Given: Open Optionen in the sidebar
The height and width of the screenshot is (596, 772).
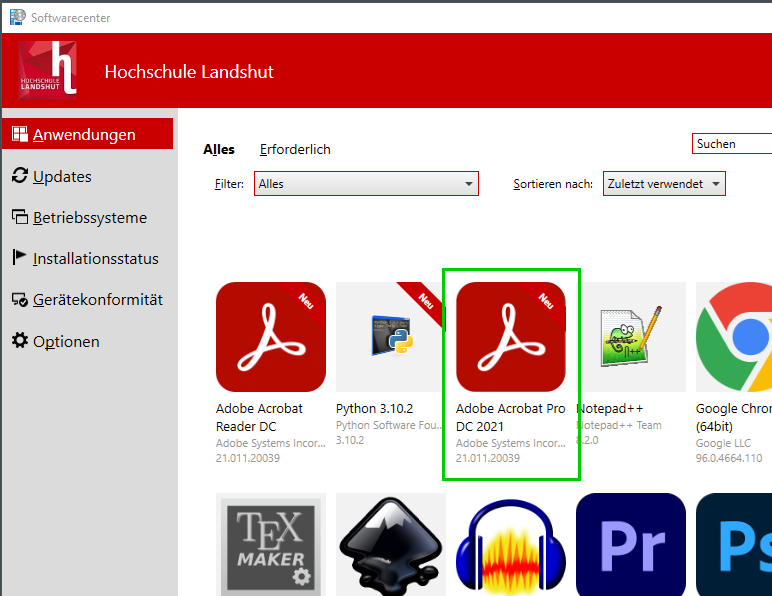Looking at the screenshot, I should (66, 341).
